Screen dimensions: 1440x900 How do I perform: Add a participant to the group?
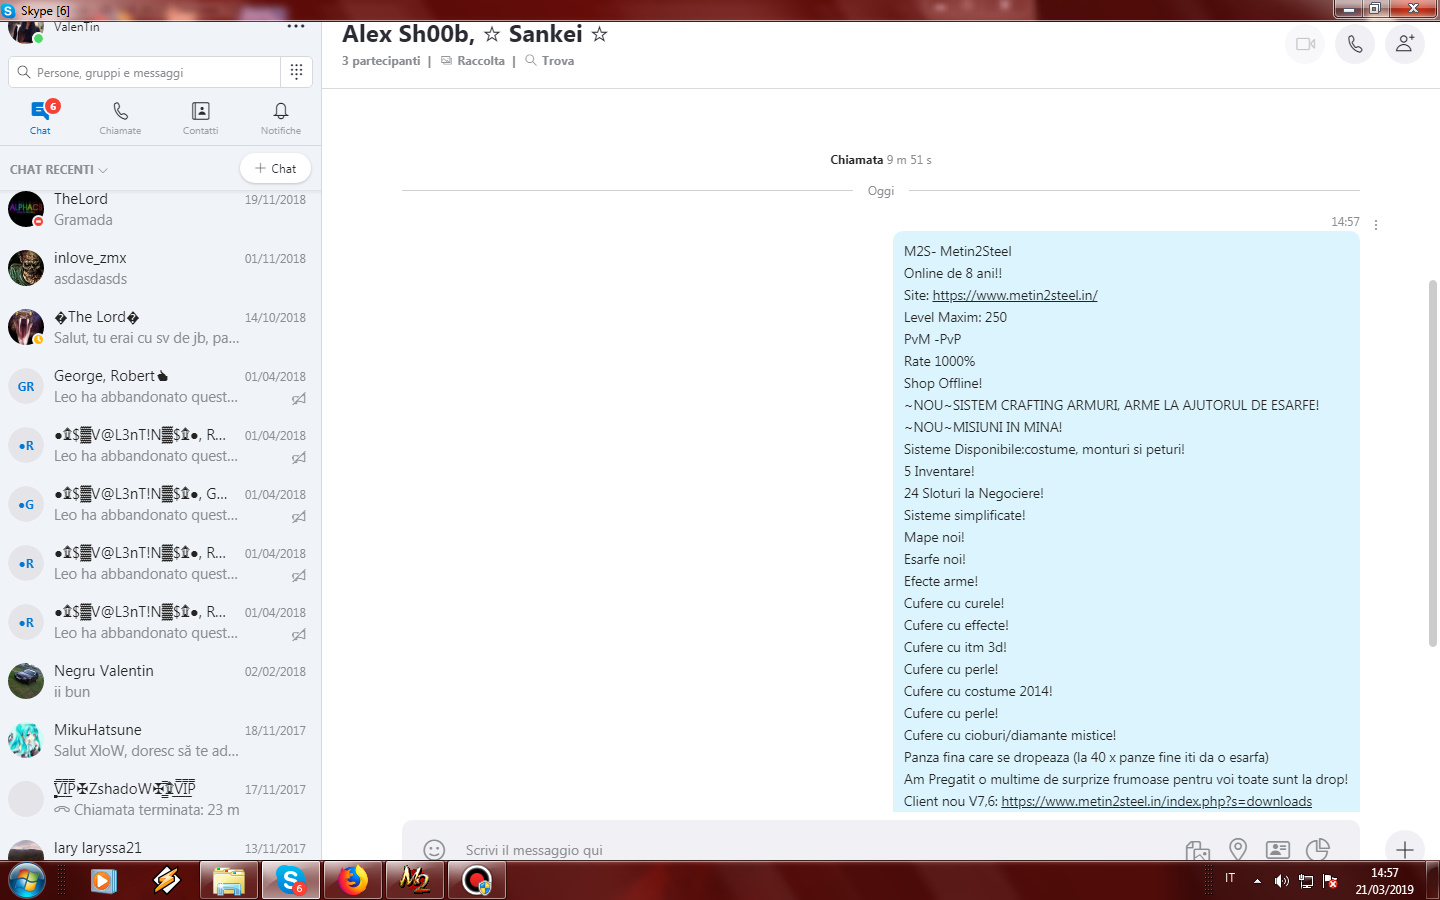click(1405, 44)
